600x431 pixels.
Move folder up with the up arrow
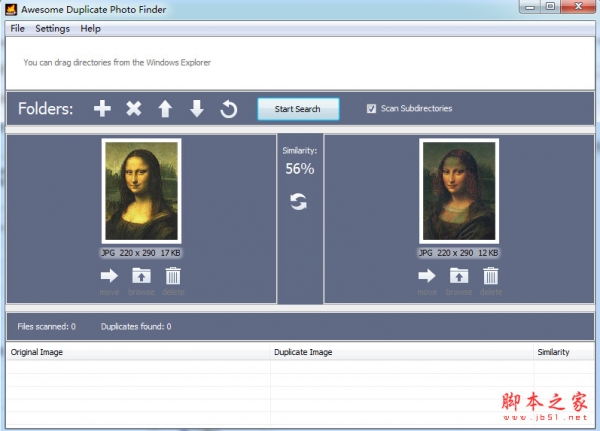[165, 109]
